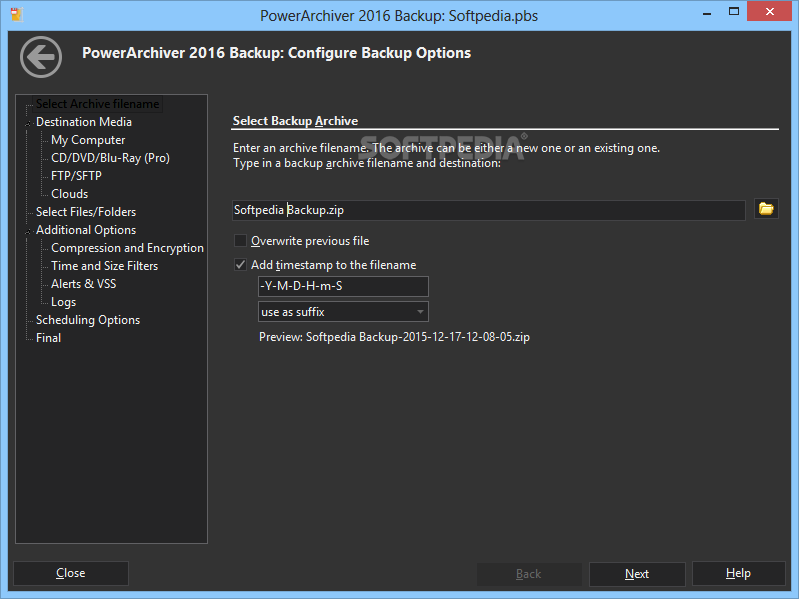Open the browse folder icon for archive filename

click(x=766, y=209)
